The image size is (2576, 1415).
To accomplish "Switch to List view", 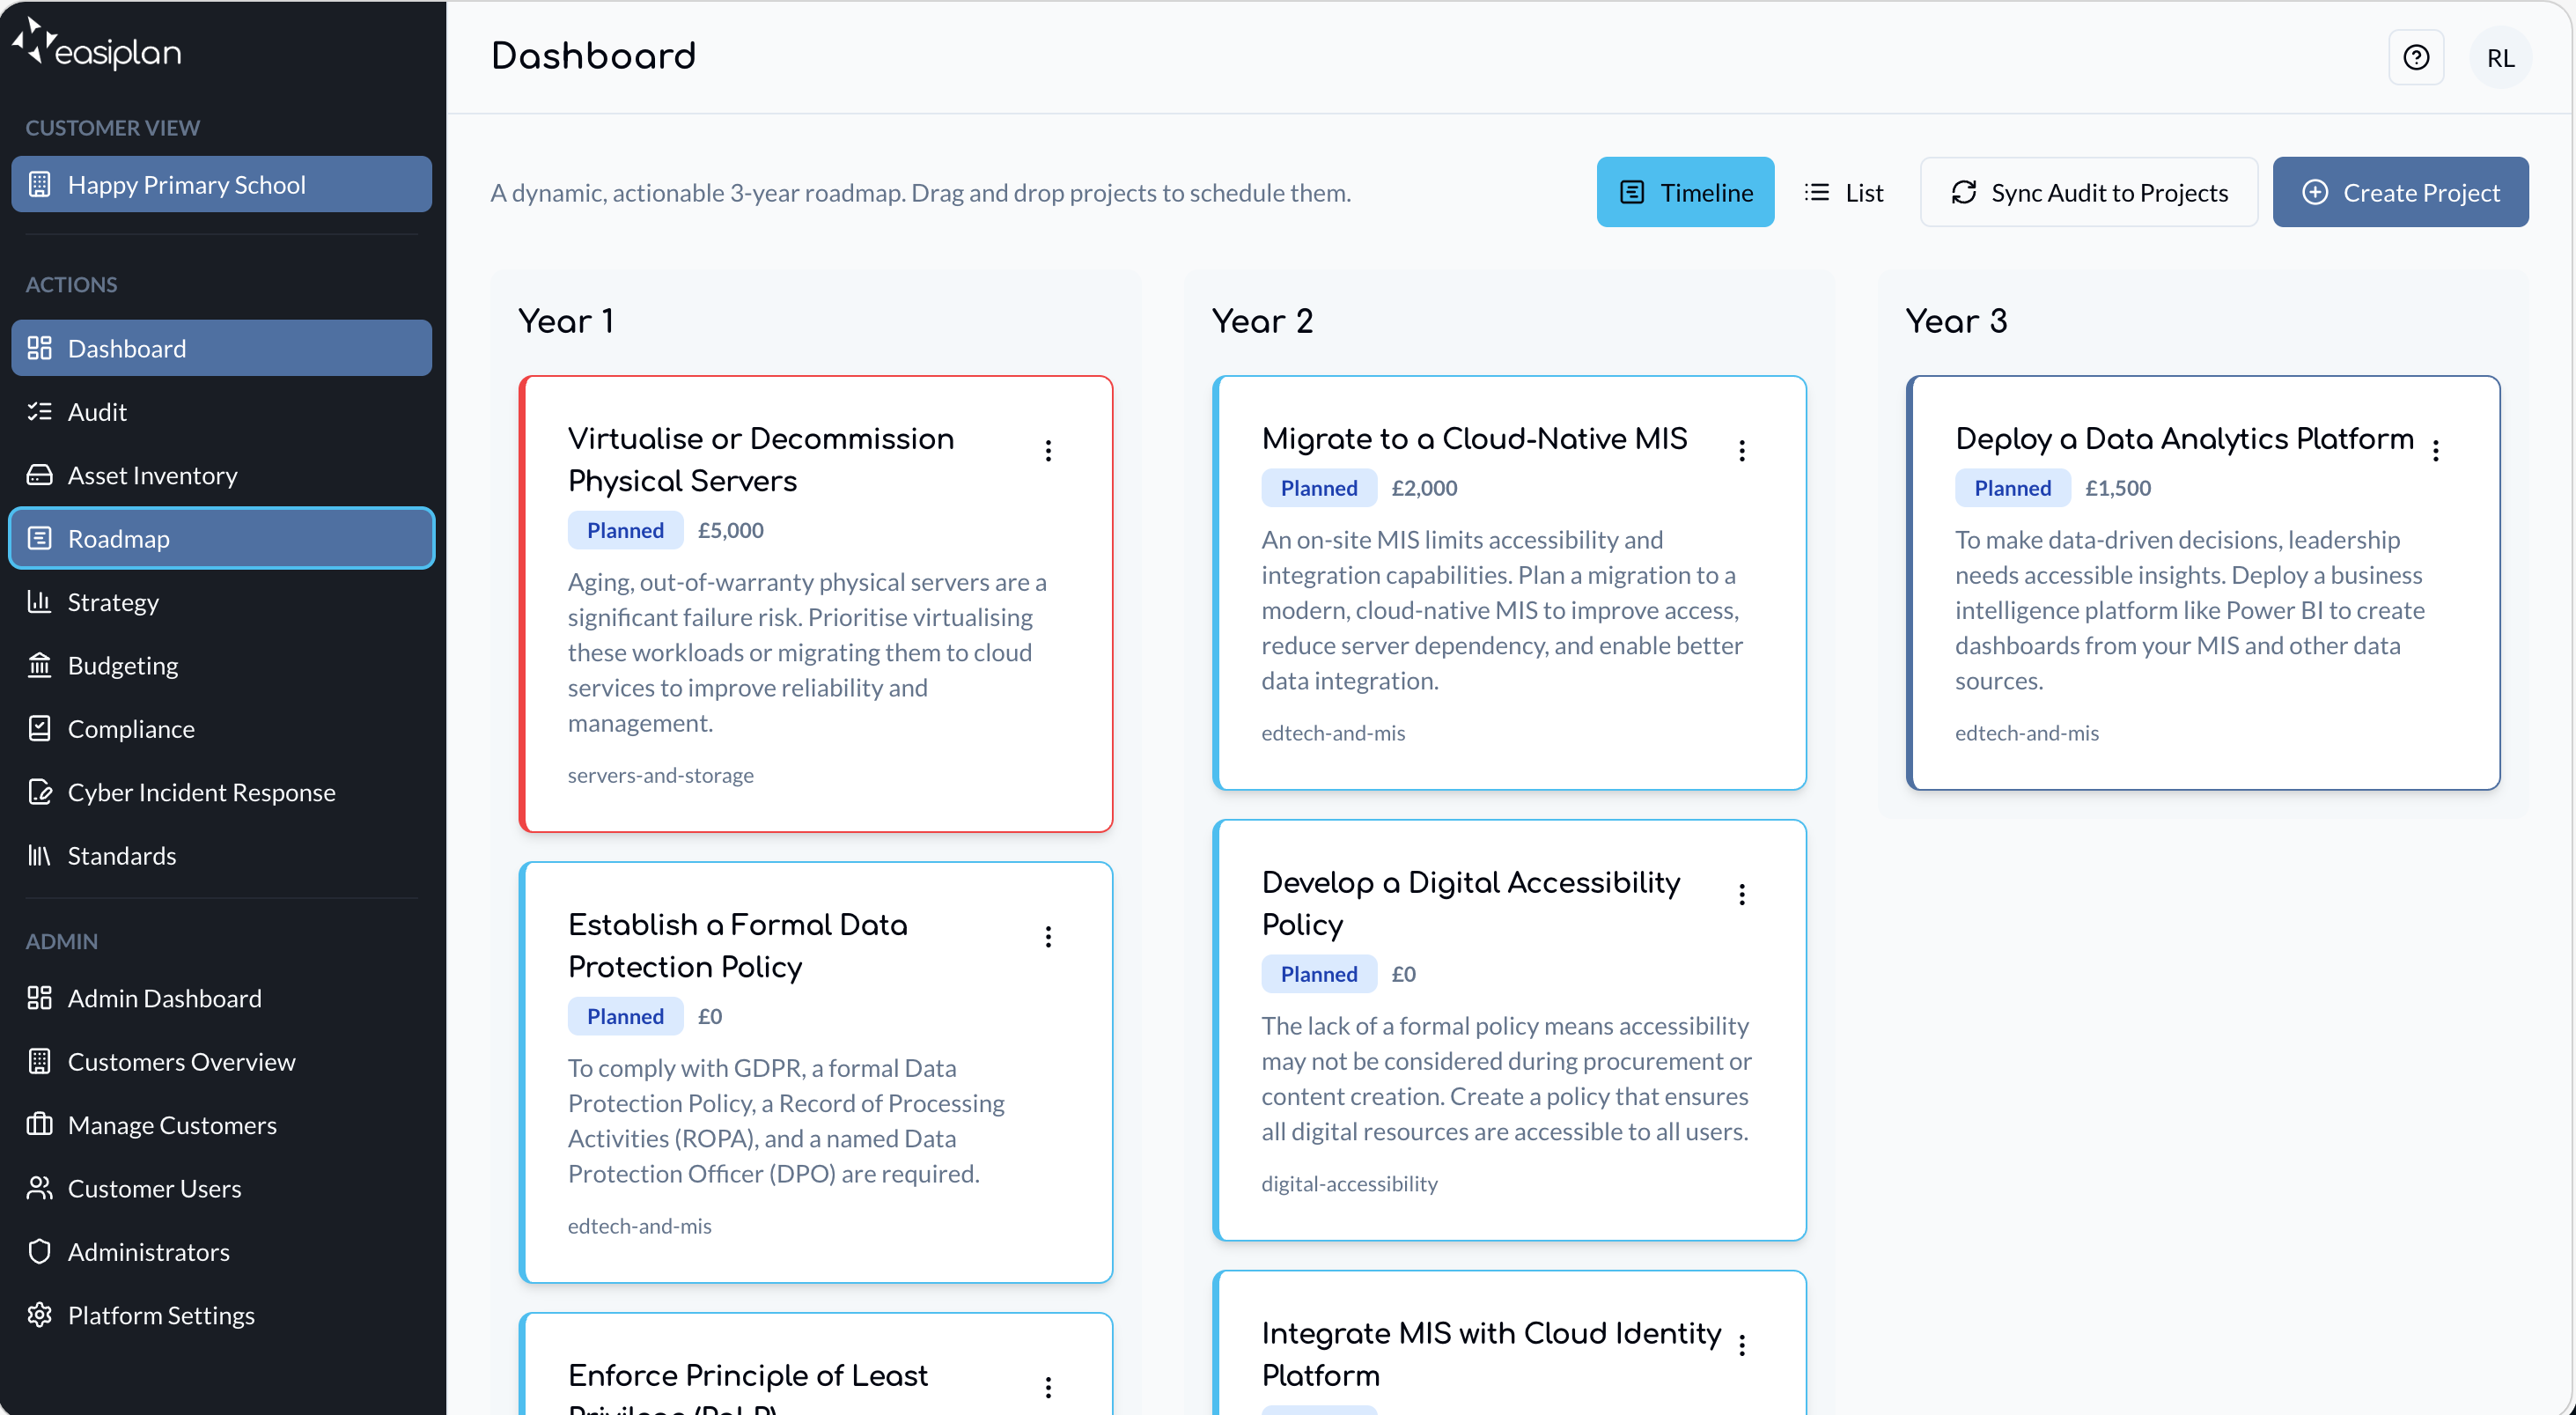I will pos(1844,192).
